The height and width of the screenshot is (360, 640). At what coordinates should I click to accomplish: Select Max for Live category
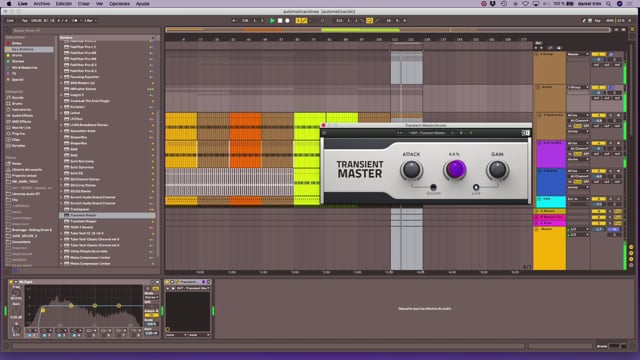(x=21, y=128)
